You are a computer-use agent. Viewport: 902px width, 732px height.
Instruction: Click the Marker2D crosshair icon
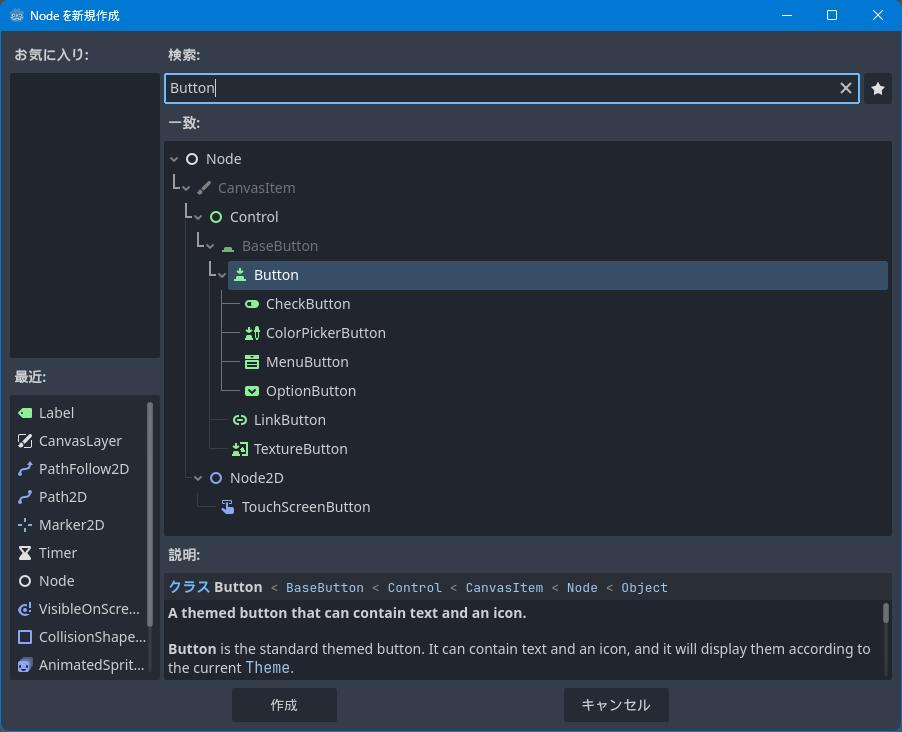click(25, 525)
